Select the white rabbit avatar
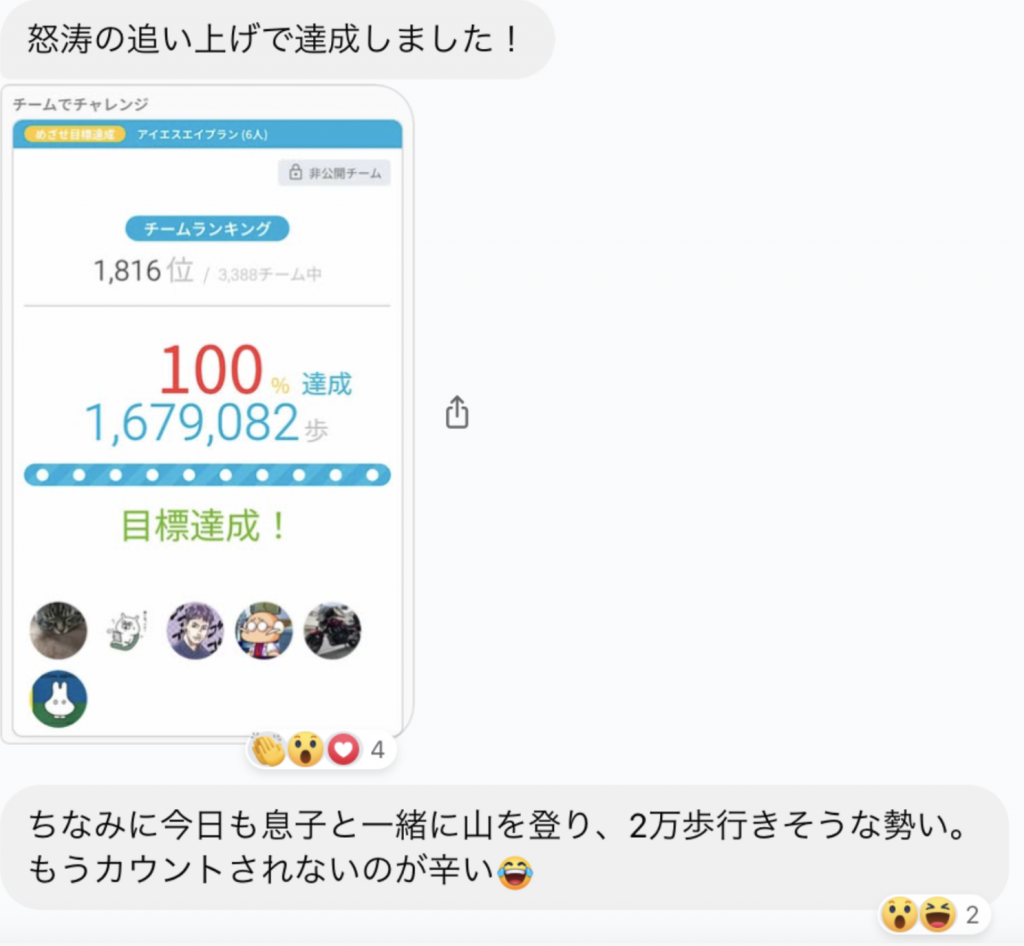The width and height of the screenshot is (1024, 946). [x=58, y=699]
